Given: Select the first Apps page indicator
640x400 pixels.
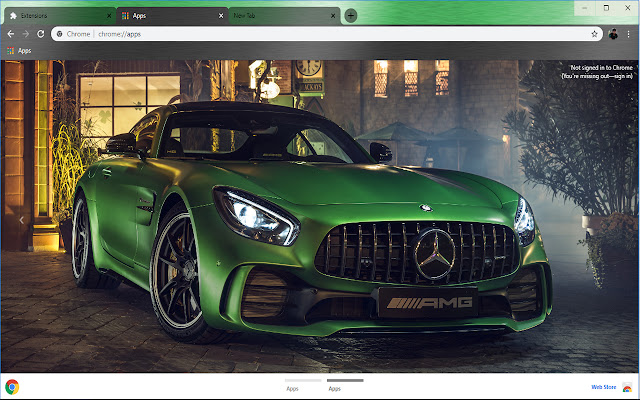Looking at the screenshot, I should point(303,384).
